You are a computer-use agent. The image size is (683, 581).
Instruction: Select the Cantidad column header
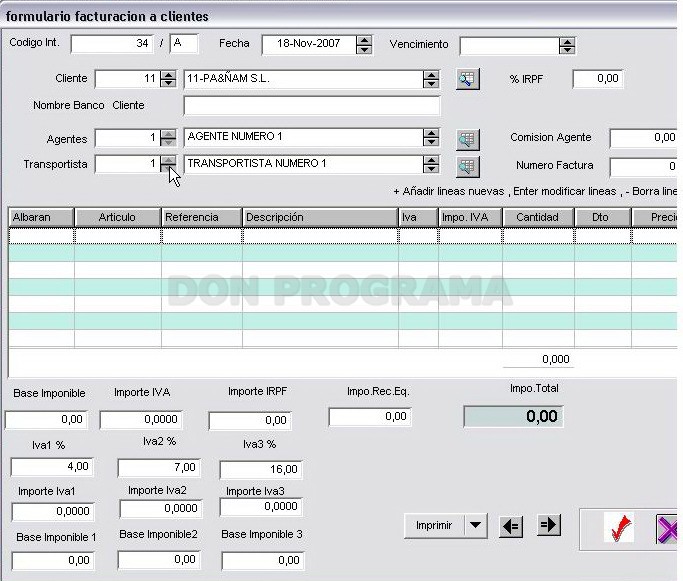point(538,217)
